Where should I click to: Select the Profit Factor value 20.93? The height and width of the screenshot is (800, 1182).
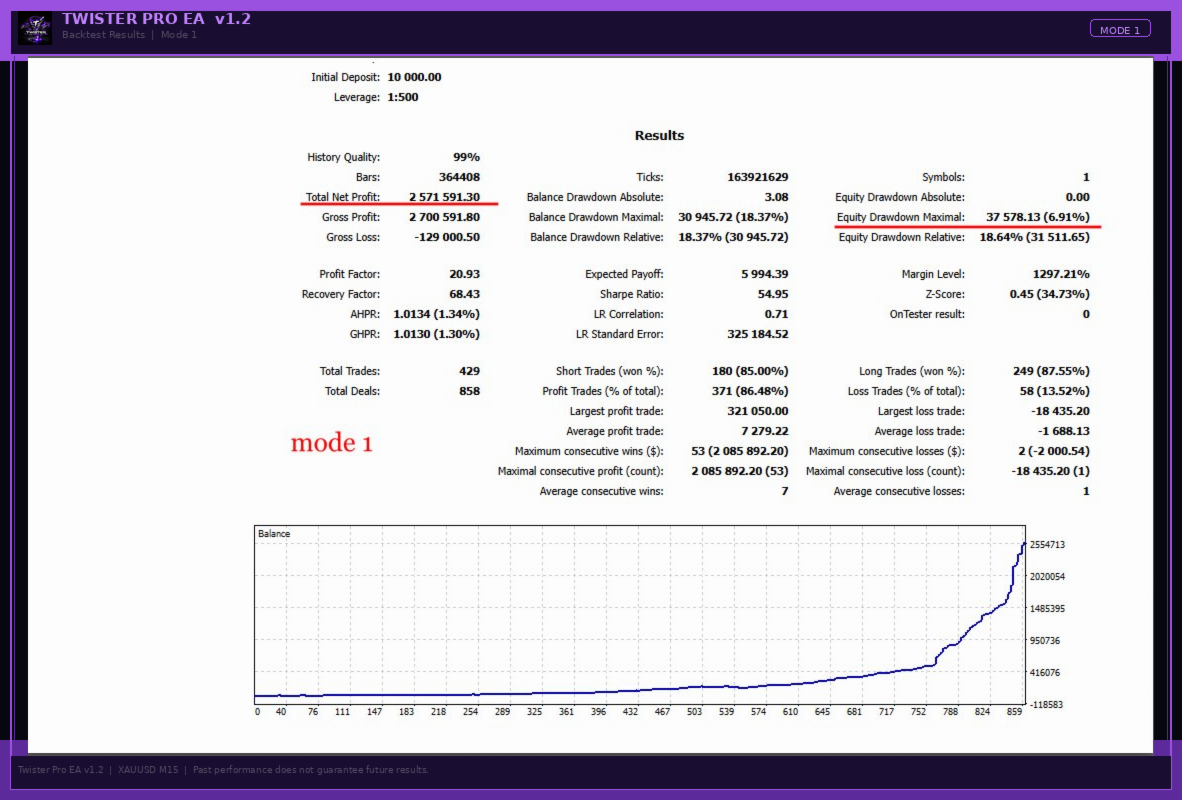point(463,273)
